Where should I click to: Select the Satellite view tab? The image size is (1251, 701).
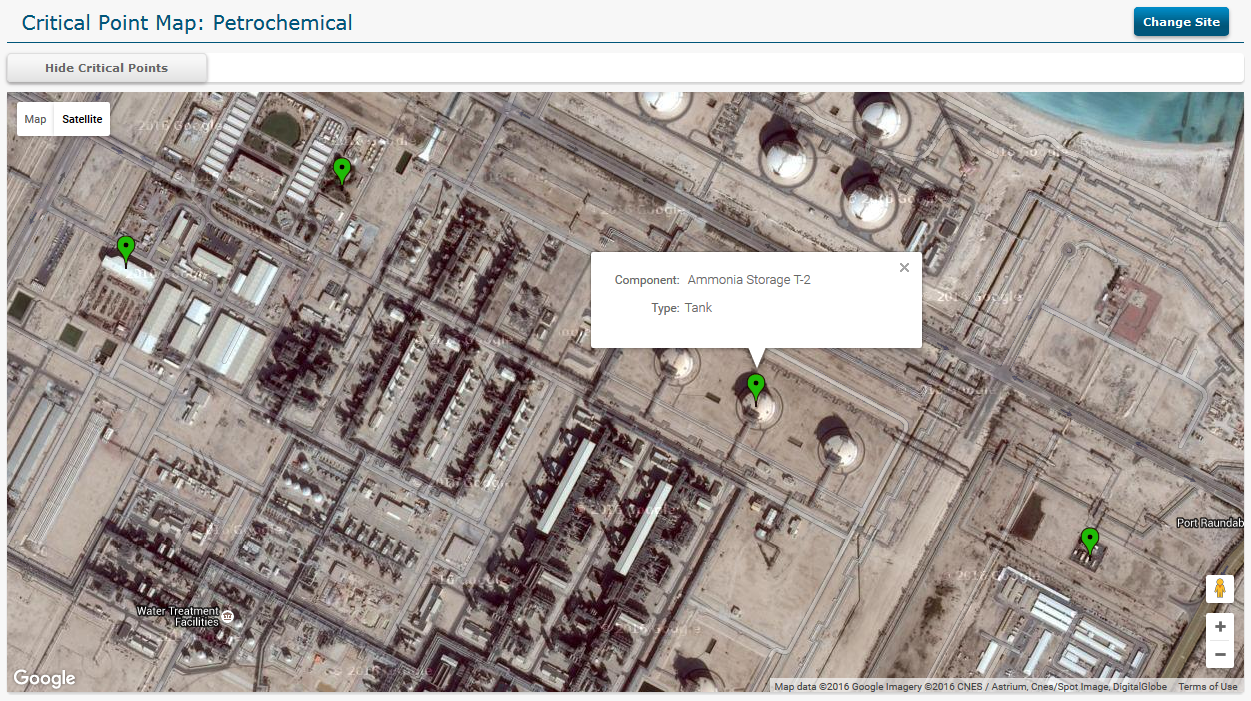pyautogui.click(x=82, y=119)
